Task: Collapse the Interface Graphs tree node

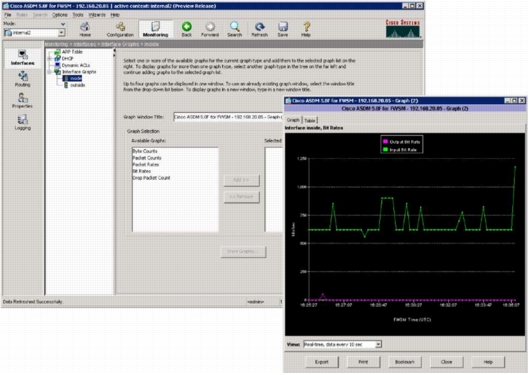Action: pos(50,72)
